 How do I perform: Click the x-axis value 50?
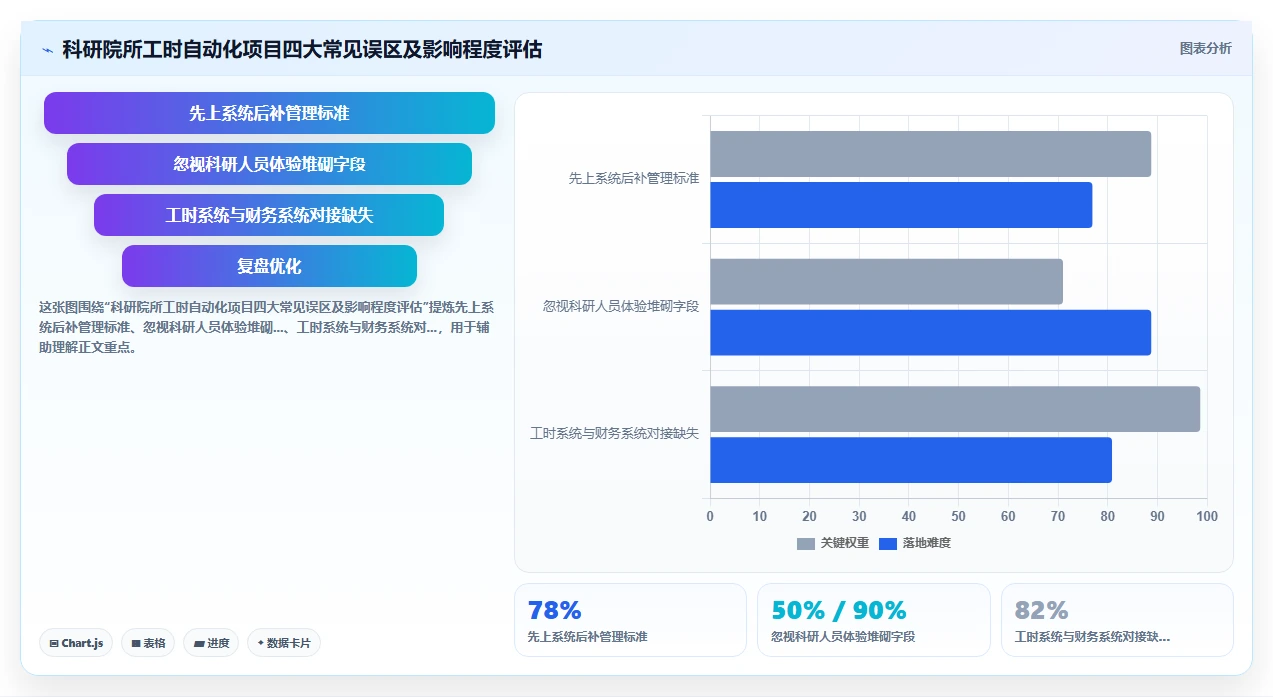point(958,516)
